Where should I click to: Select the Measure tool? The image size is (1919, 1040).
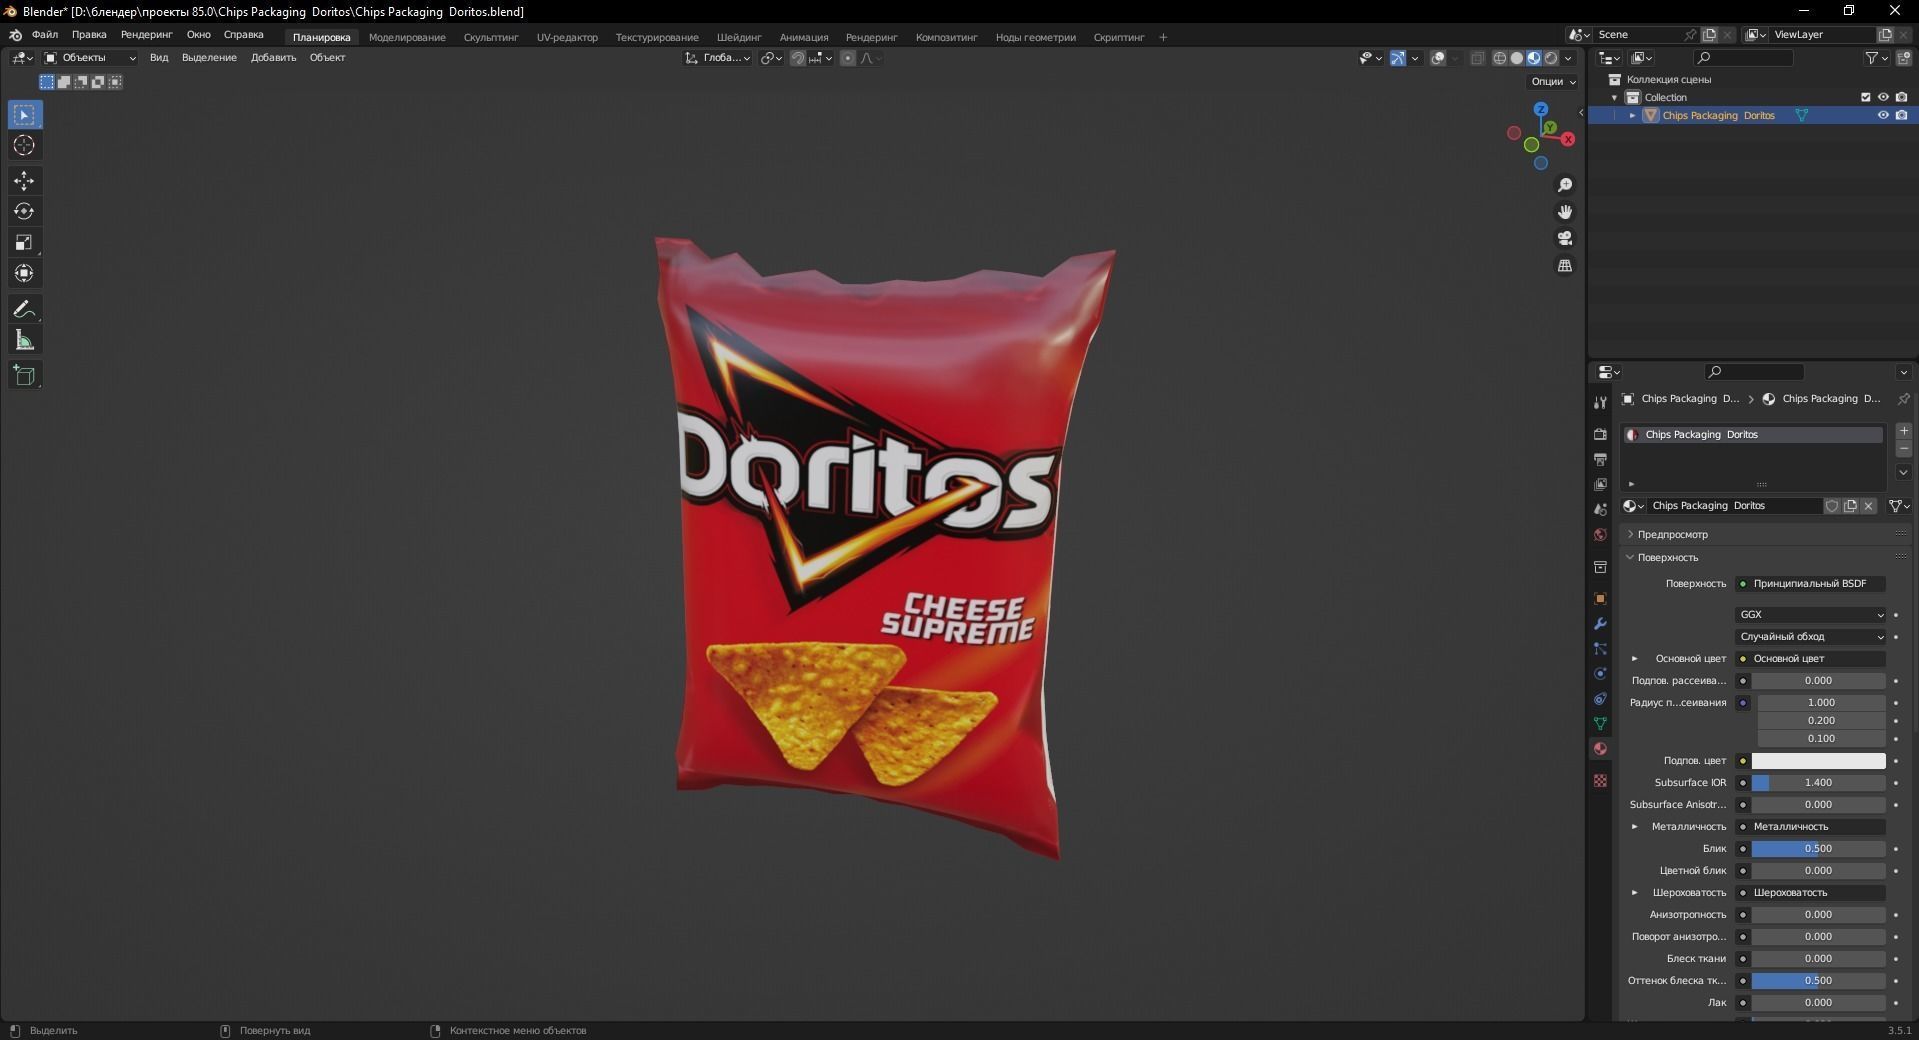[x=24, y=341]
